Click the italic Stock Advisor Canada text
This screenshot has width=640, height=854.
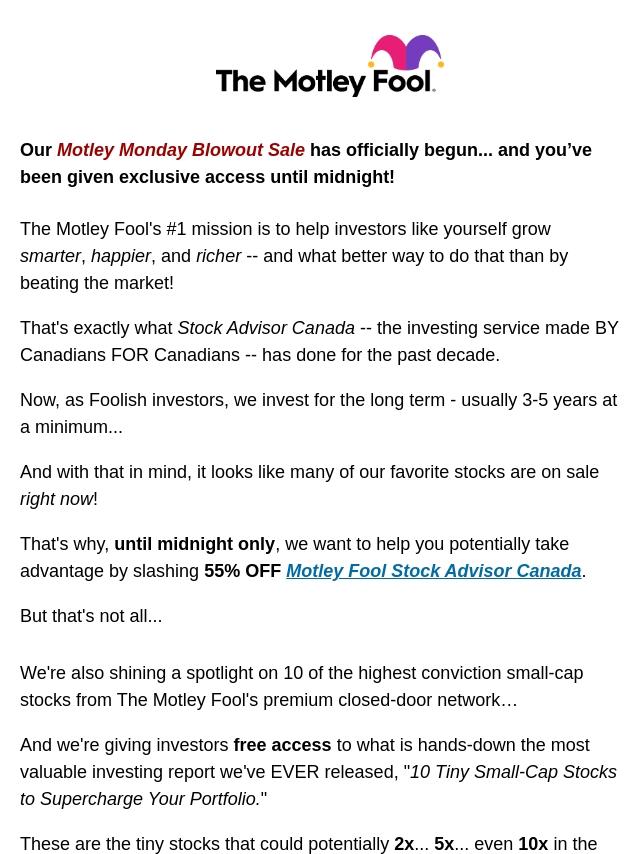coord(266,328)
